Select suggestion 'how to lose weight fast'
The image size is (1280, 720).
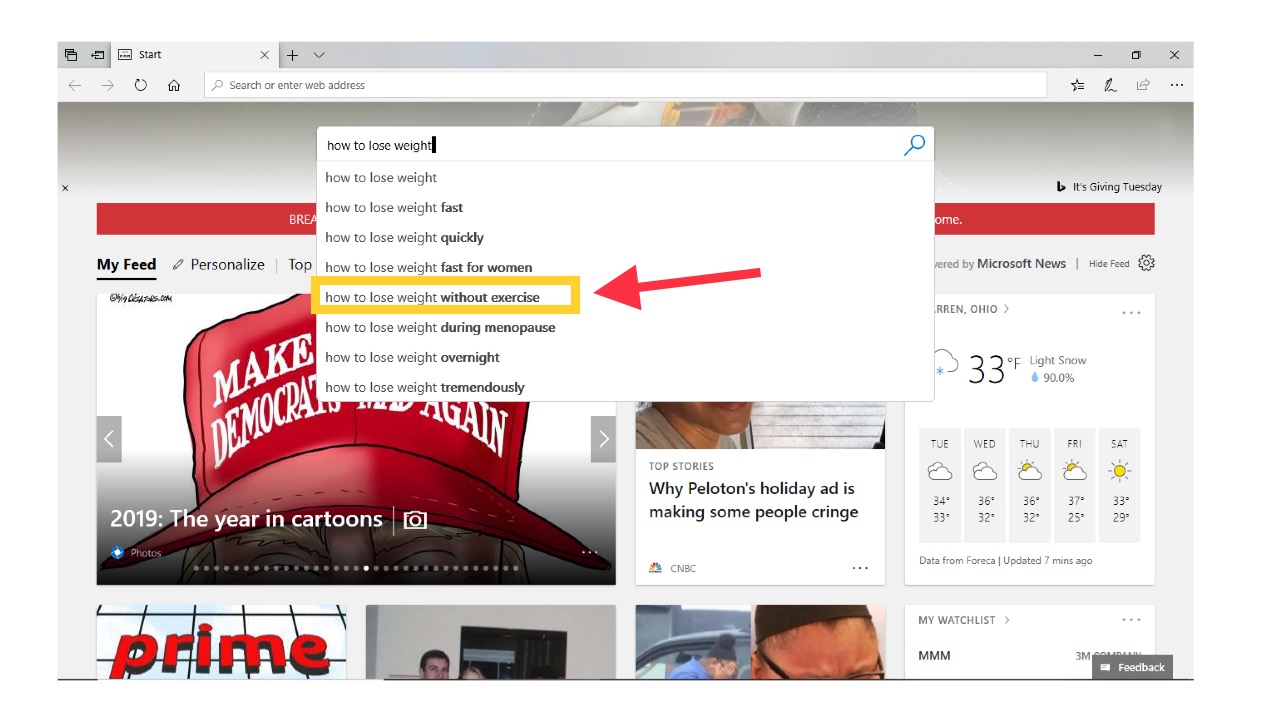click(625, 208)
